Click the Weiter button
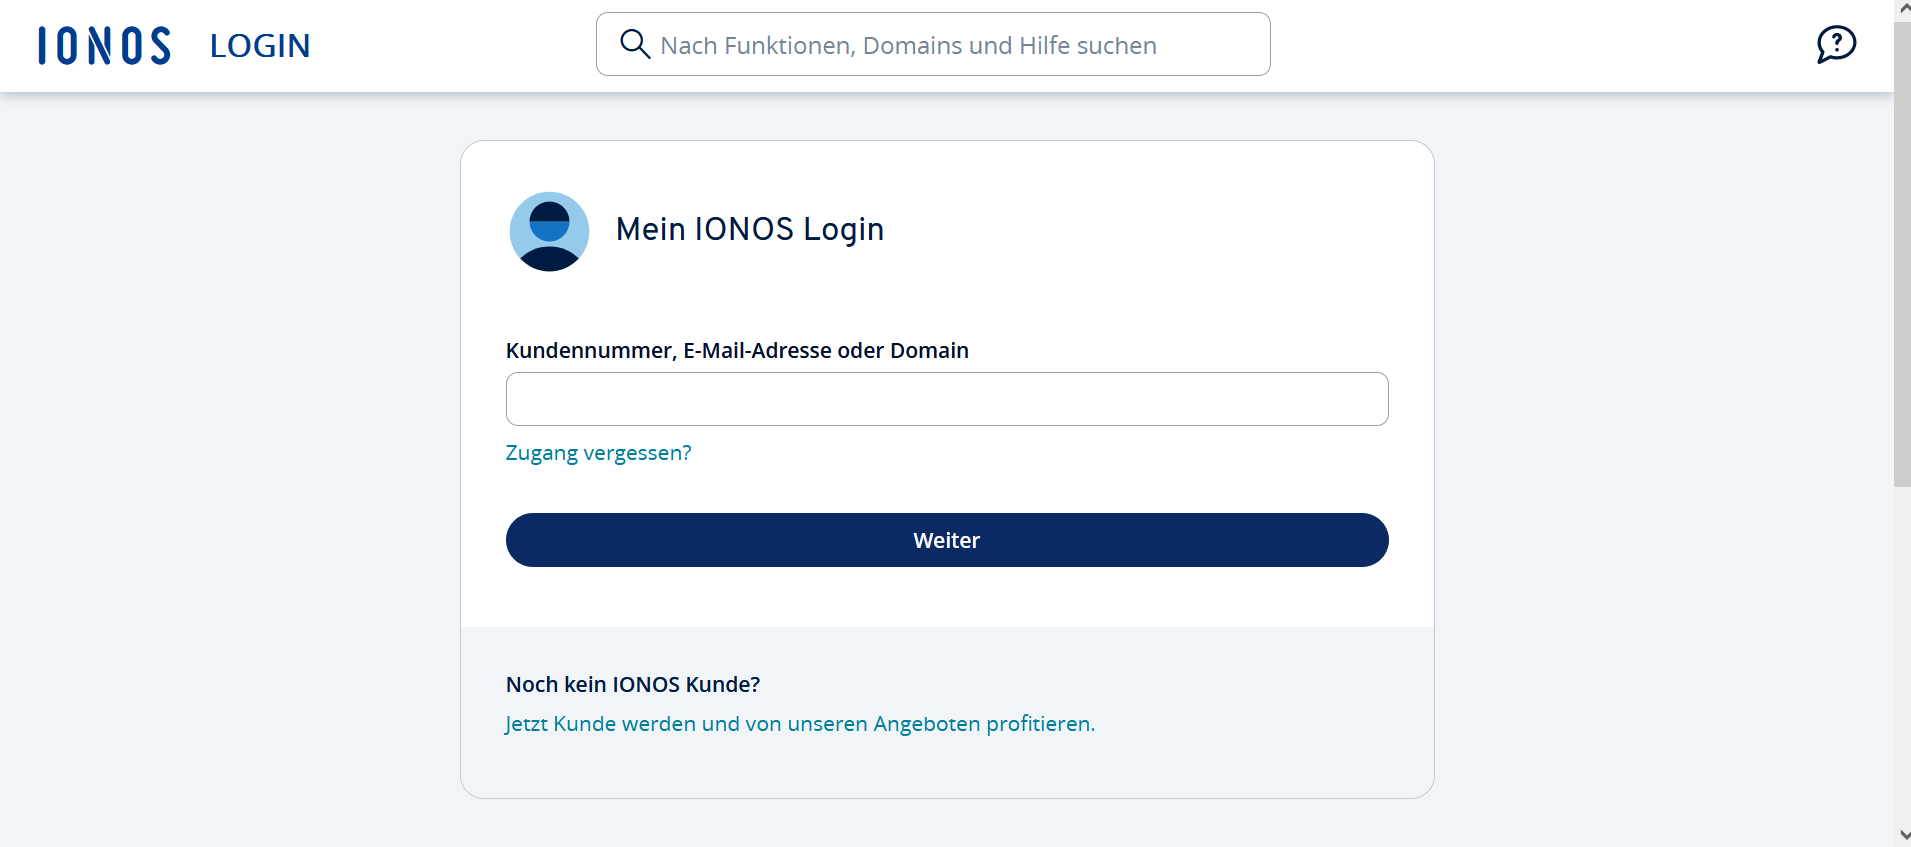 [947, 540]
